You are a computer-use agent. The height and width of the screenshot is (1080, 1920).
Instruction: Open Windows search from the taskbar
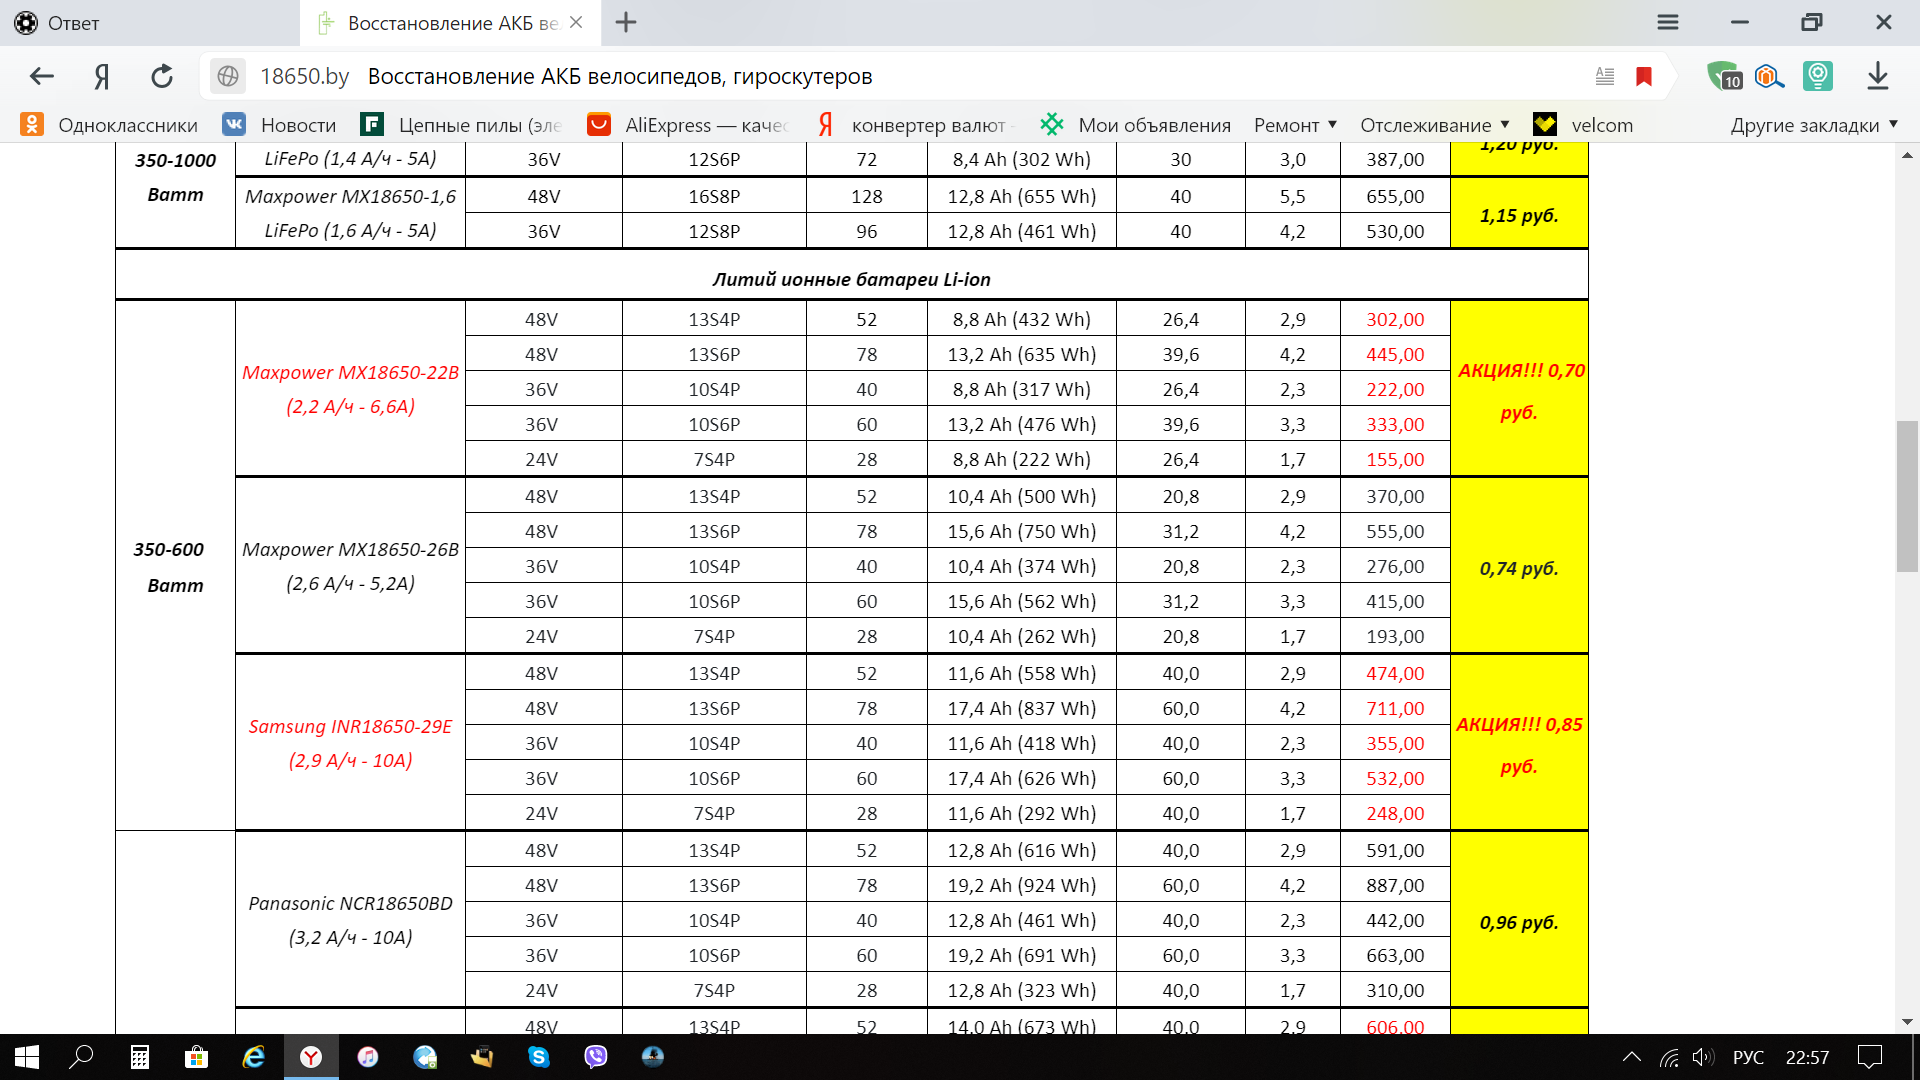(x=81, y=1057)
